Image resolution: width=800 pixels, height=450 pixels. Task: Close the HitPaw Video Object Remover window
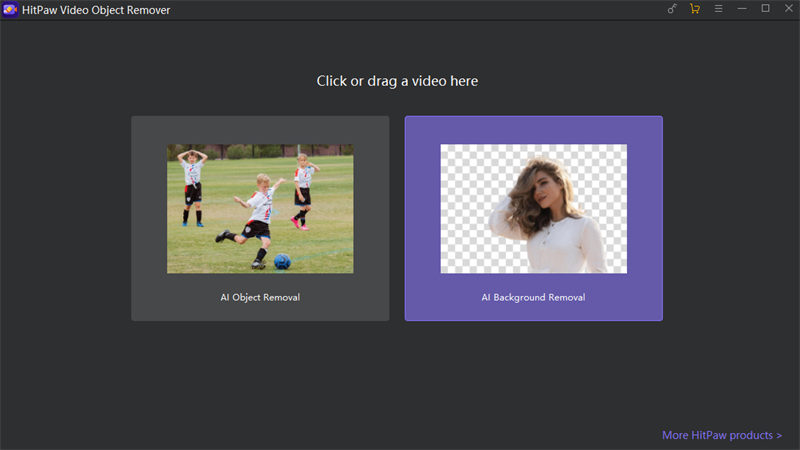point(789,8)
